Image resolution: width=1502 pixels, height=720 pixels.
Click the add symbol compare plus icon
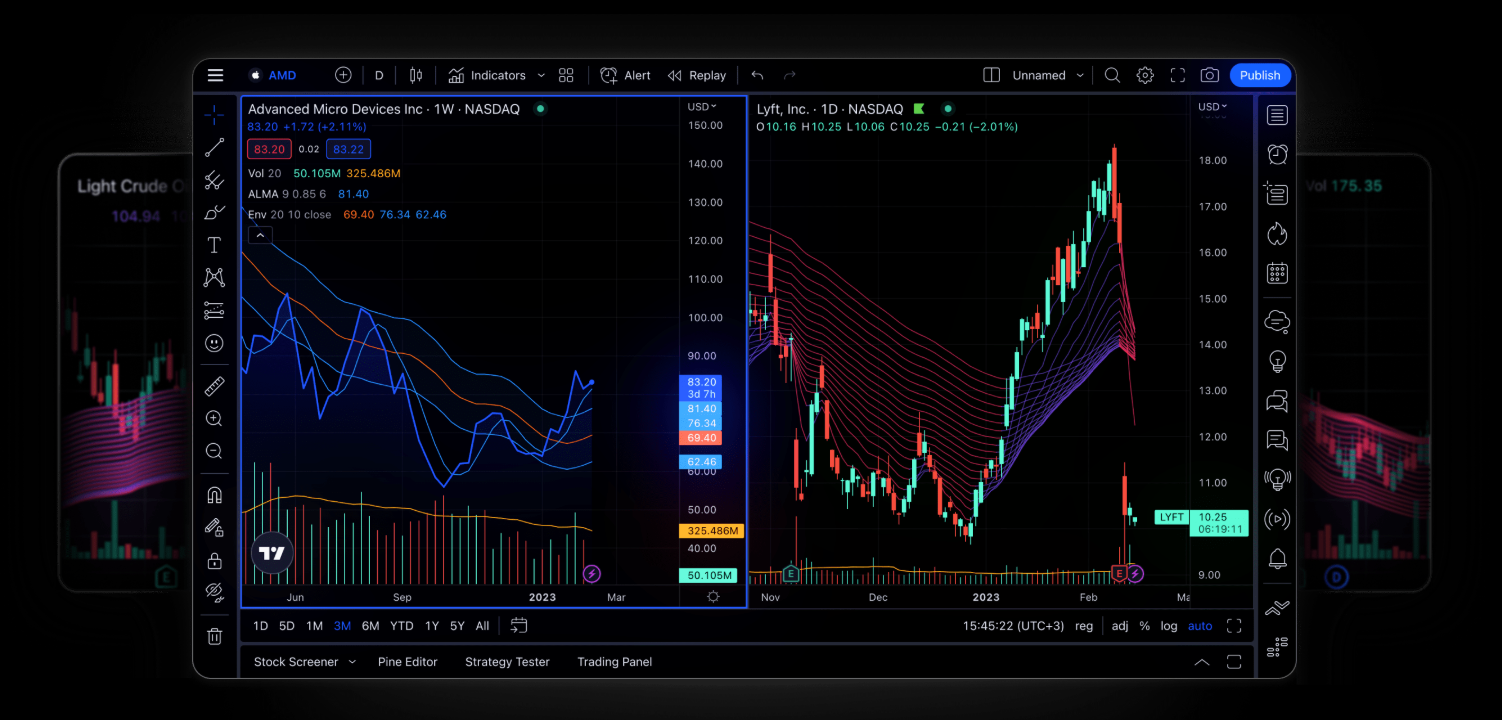point(343,75)
